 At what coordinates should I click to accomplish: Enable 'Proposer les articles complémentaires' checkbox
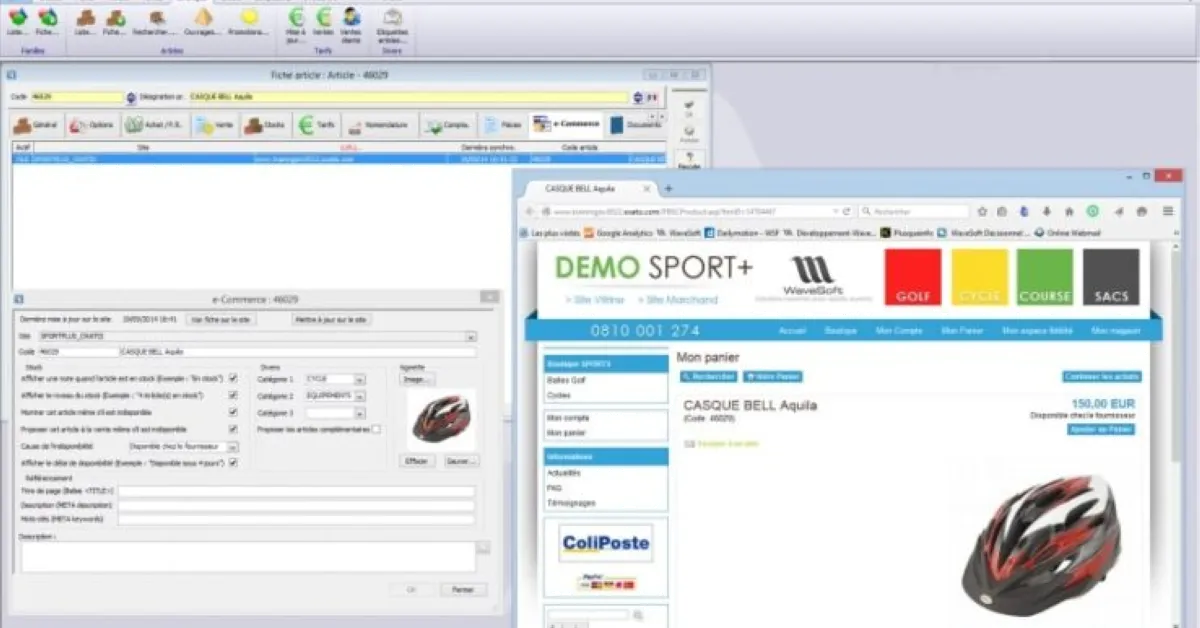click(x=376, y=429)
